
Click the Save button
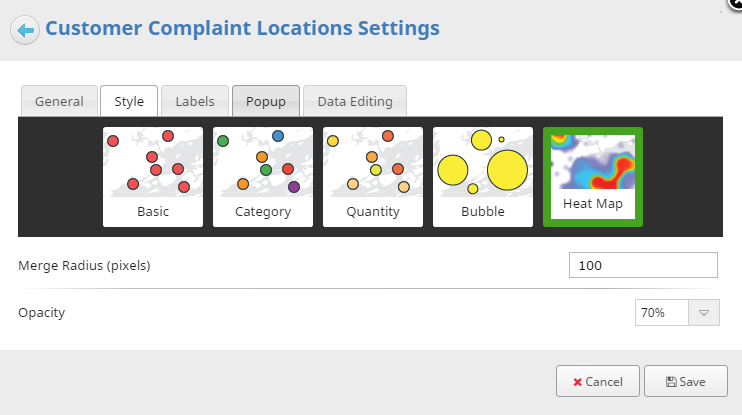[686, 381]
